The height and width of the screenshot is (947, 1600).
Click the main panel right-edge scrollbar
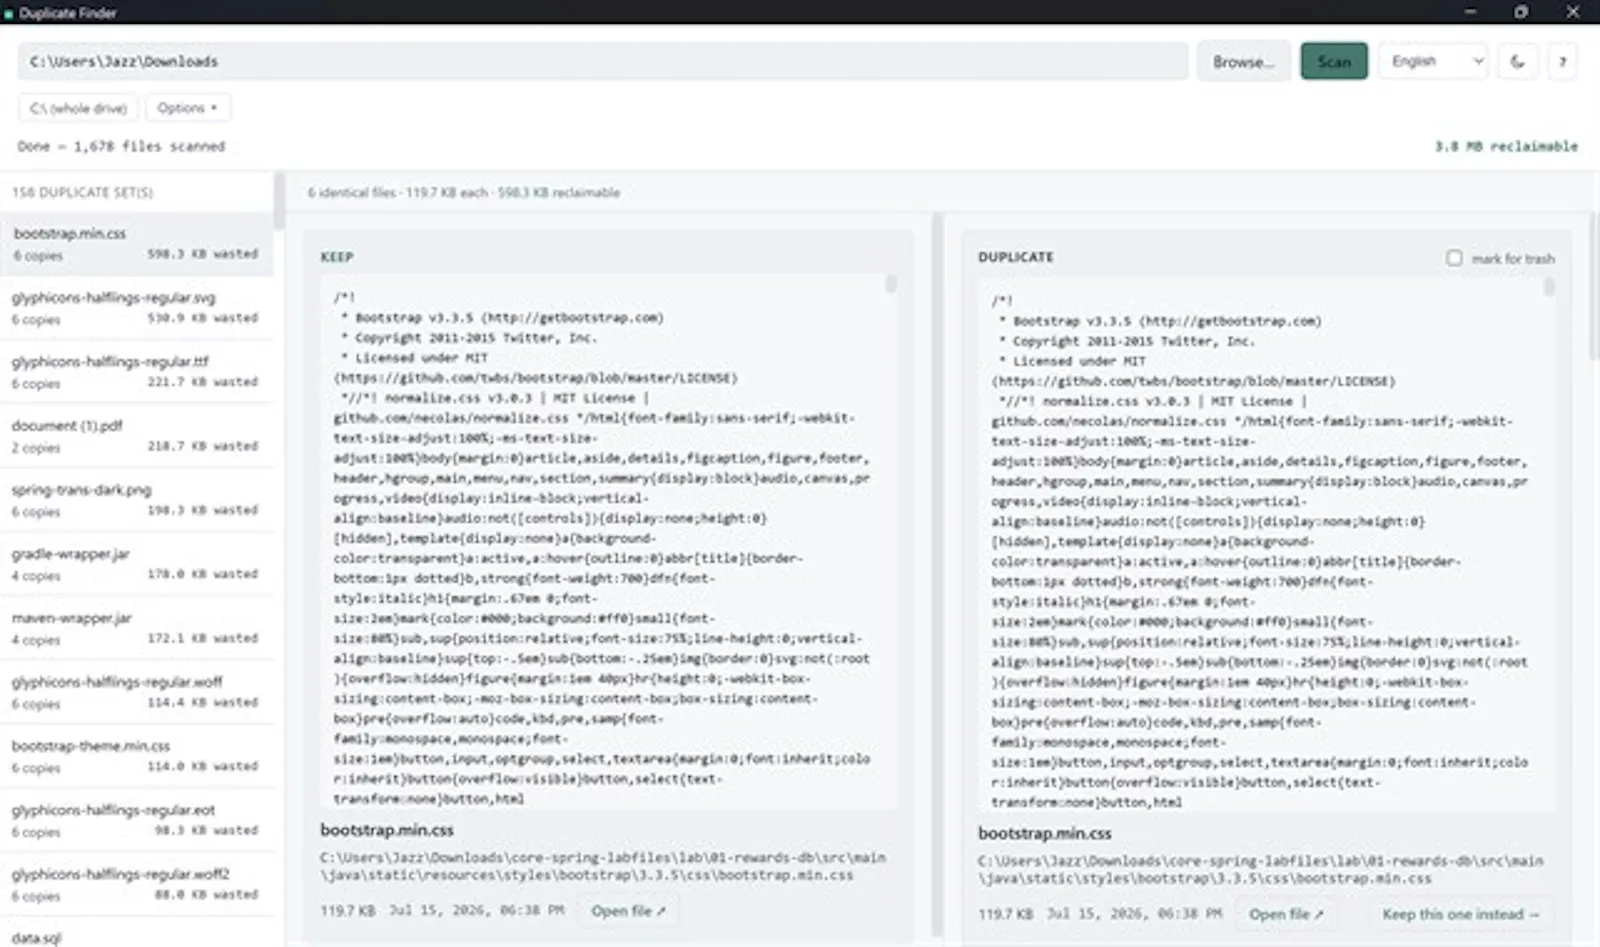pos(1594,285)
